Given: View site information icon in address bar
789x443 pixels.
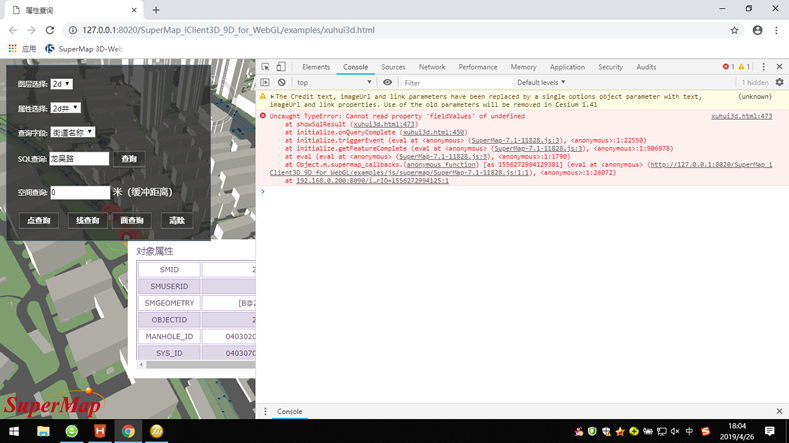Looking at the screenshot, I should click(73, 30).
